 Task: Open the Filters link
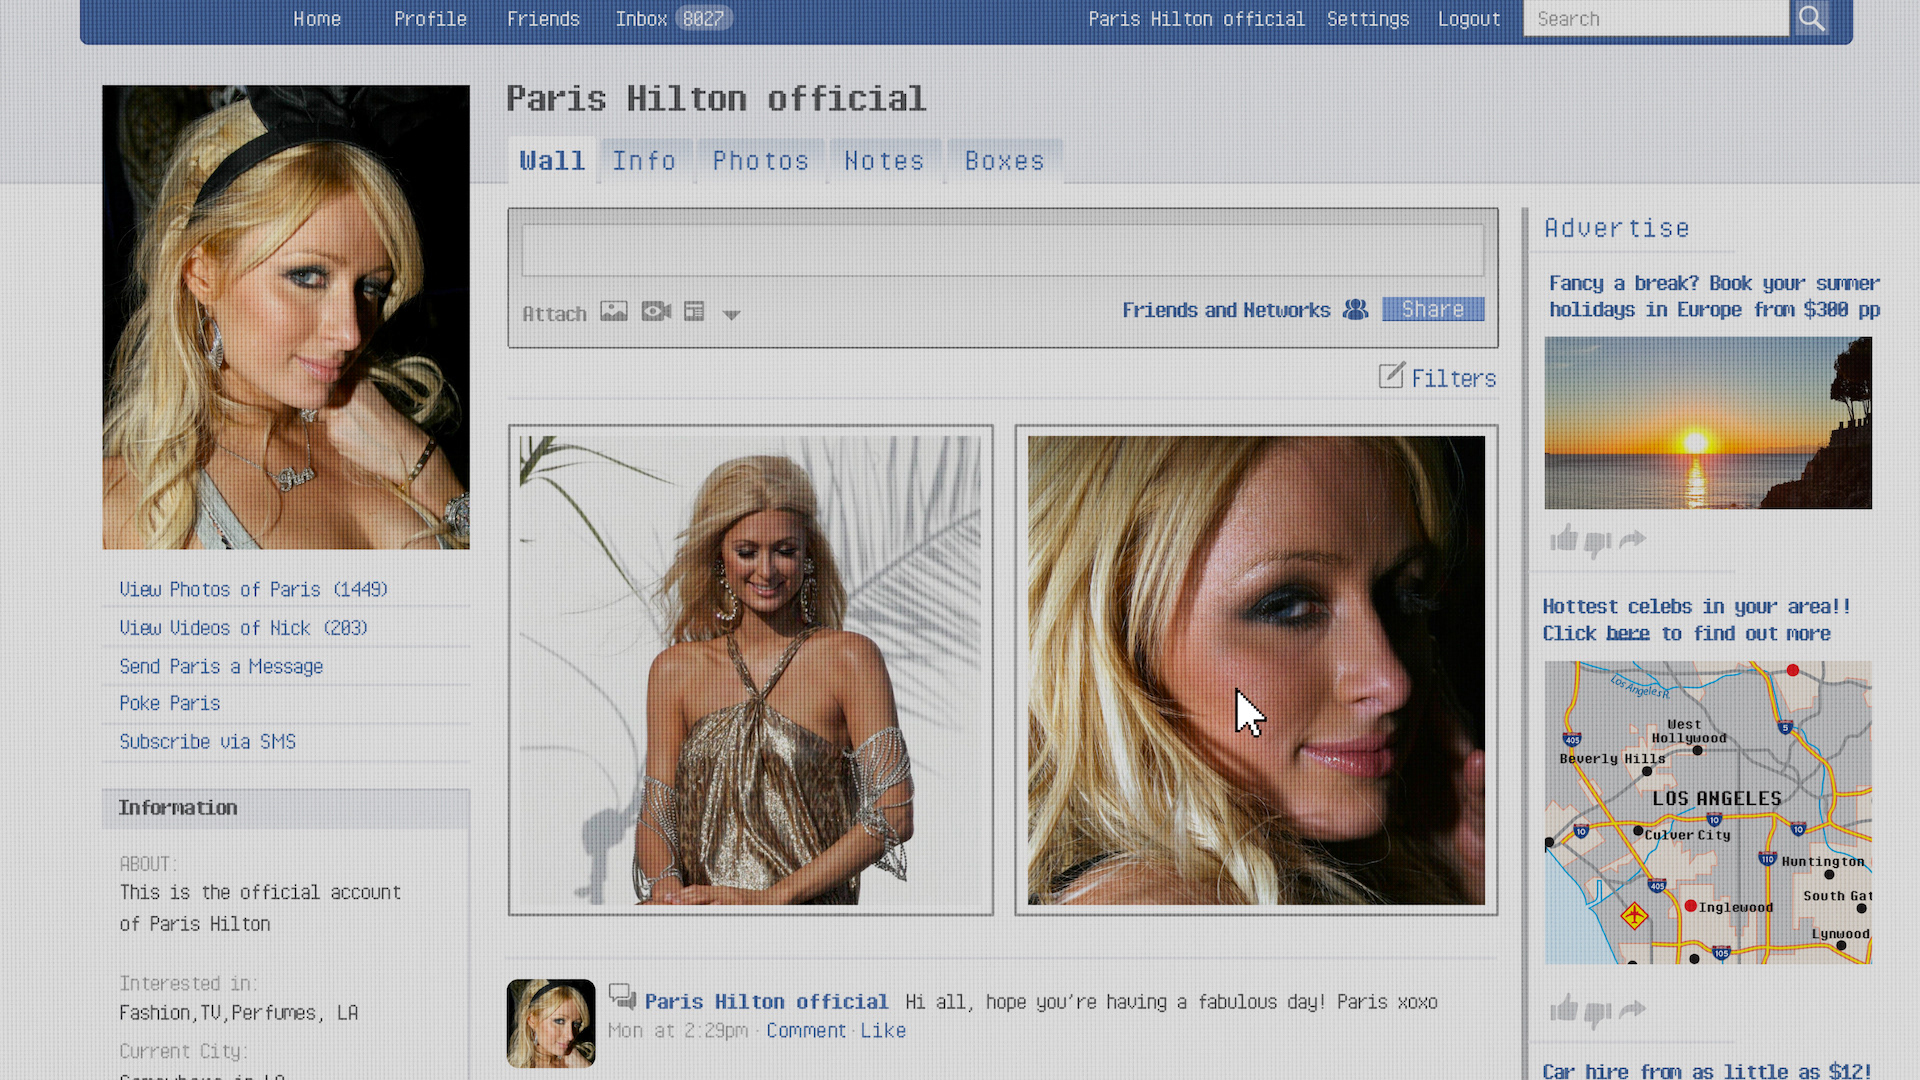[x=1454, y=378]
